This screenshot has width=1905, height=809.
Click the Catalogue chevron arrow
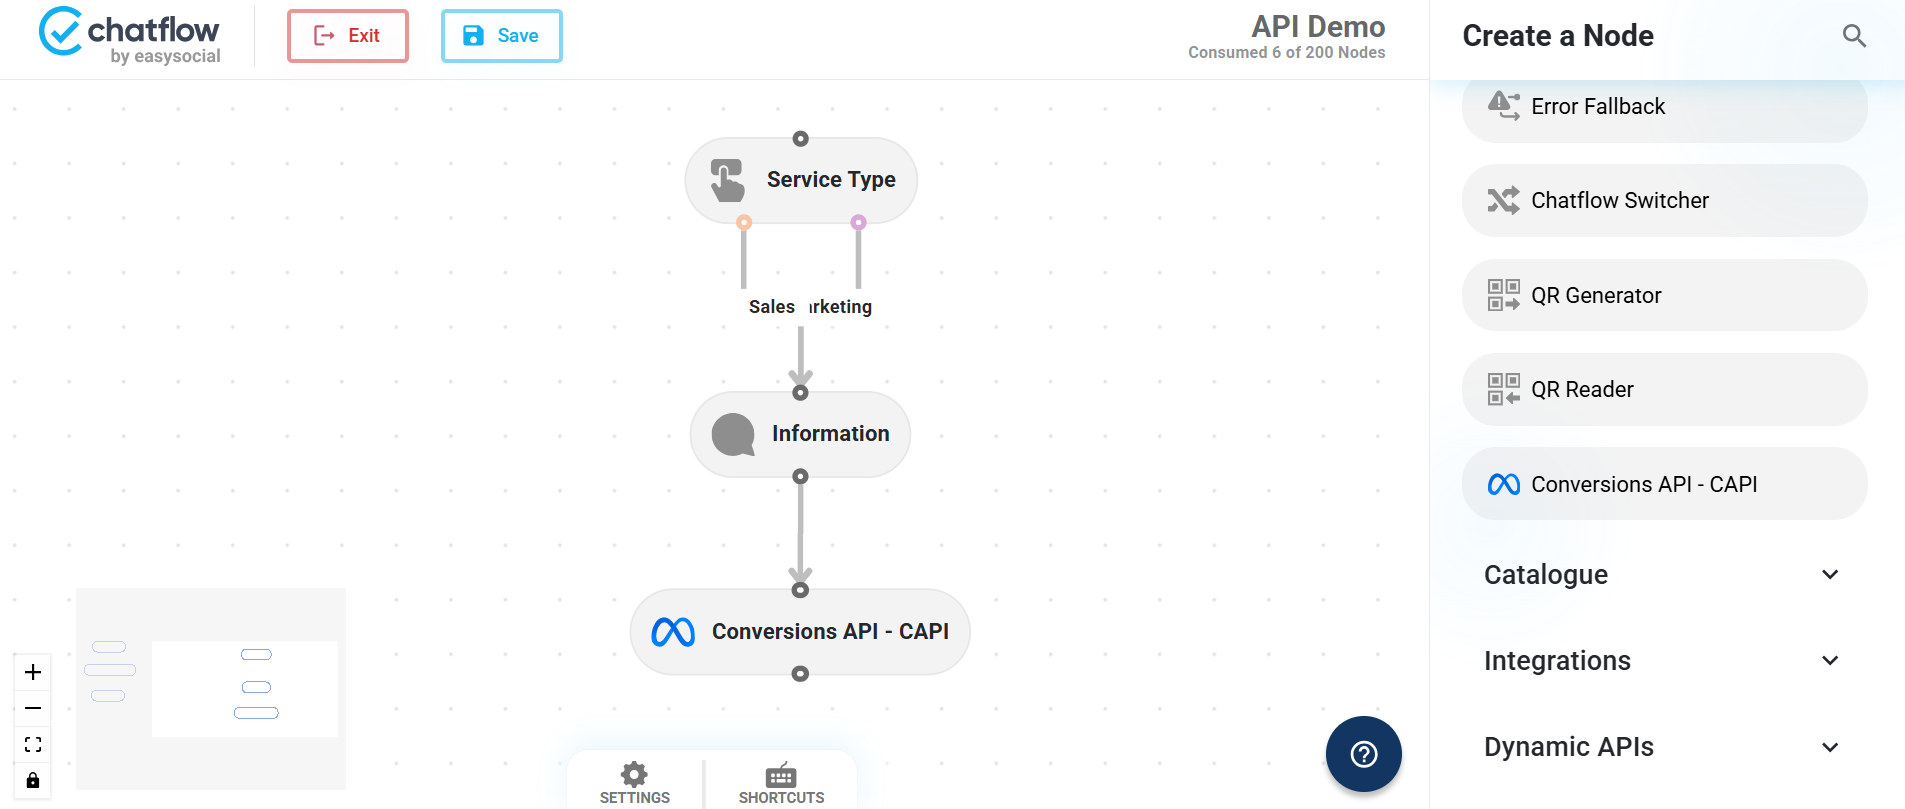click(x=1830, y=574)
